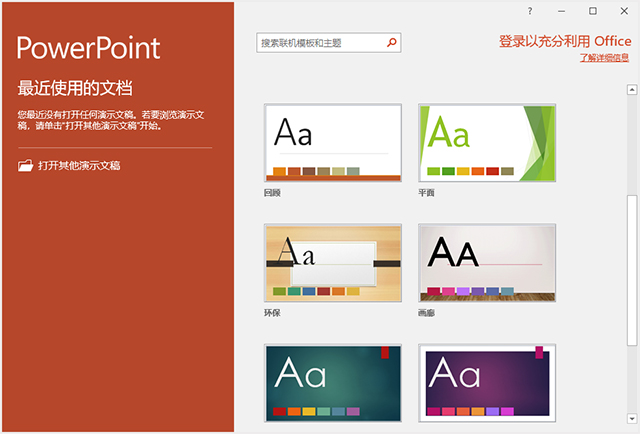The width and height of the screenshot is (640, 434).
Task: Click the 最近使用的文档 heading
Action: pos(75,88)
